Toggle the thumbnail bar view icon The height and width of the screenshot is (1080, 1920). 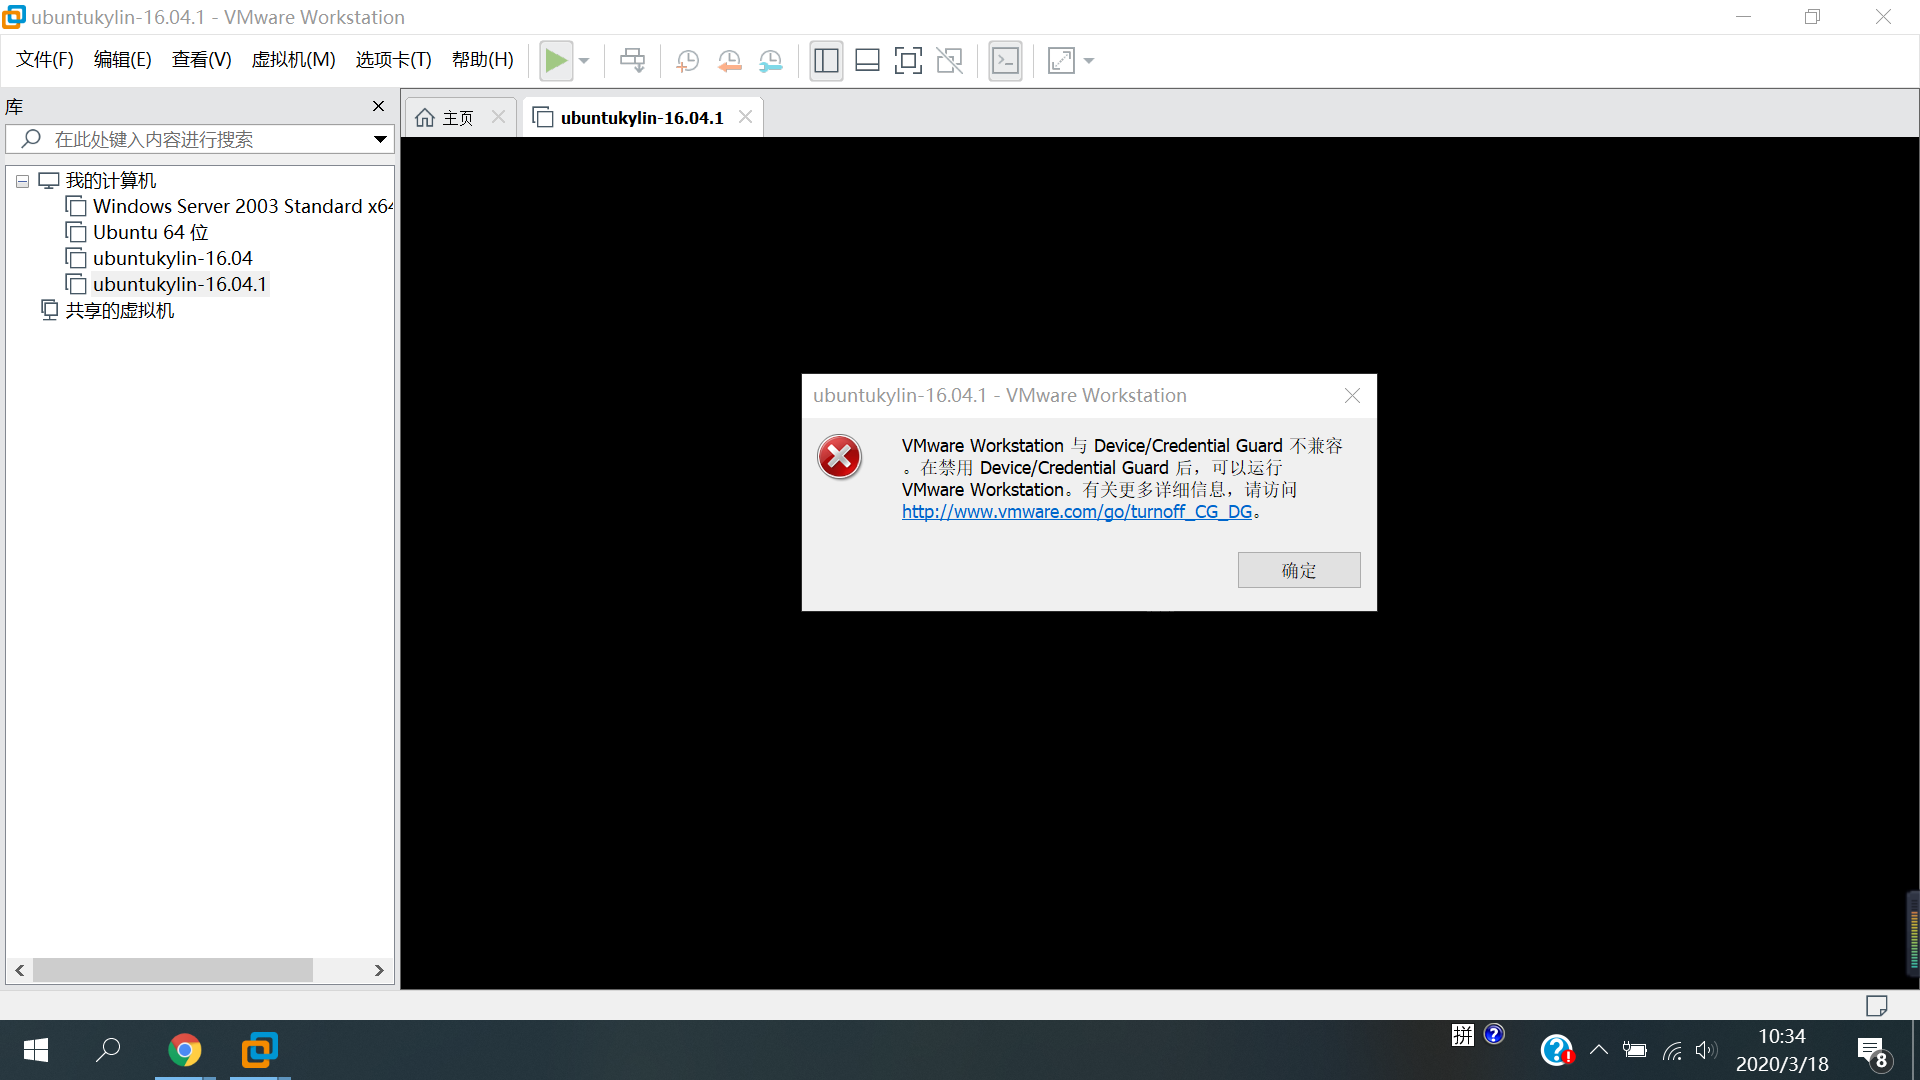(x=867, y=61)
